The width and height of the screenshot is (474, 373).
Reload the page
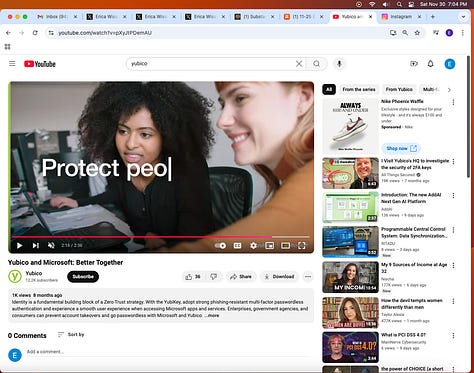[x=35, y=33]
